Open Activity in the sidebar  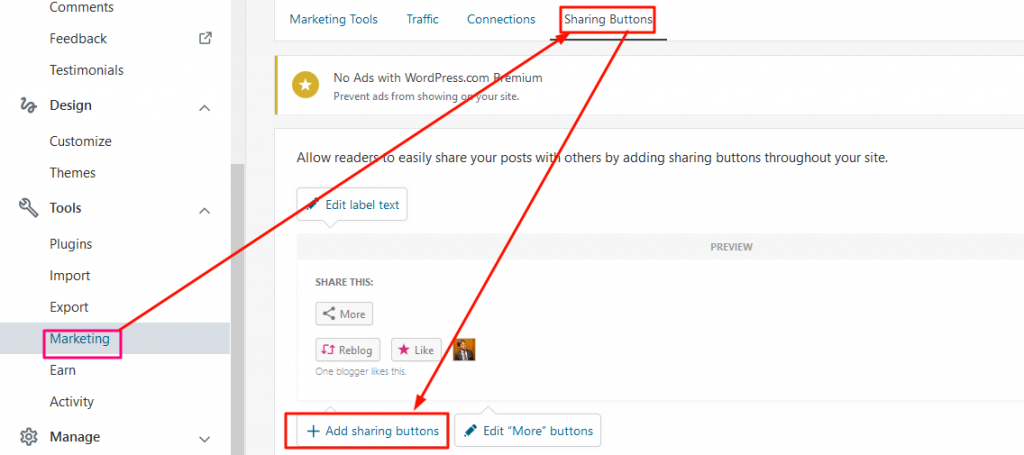pos(72,401)
